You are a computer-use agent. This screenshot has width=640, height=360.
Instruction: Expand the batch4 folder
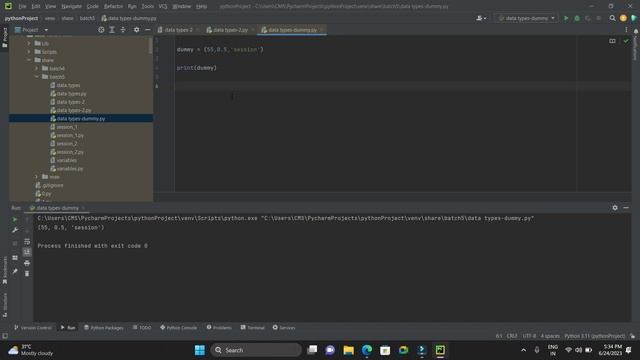[x=36, y=68]
